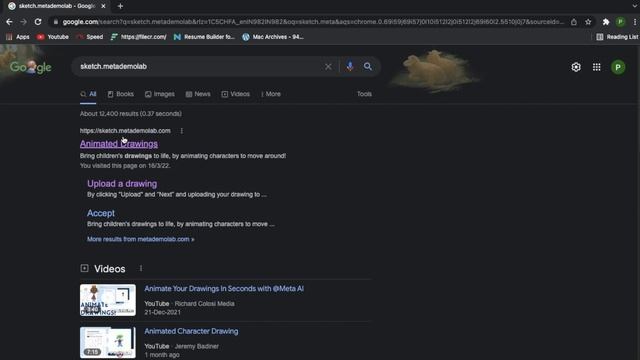Open the Google apps grid

[x=597, y=67]
